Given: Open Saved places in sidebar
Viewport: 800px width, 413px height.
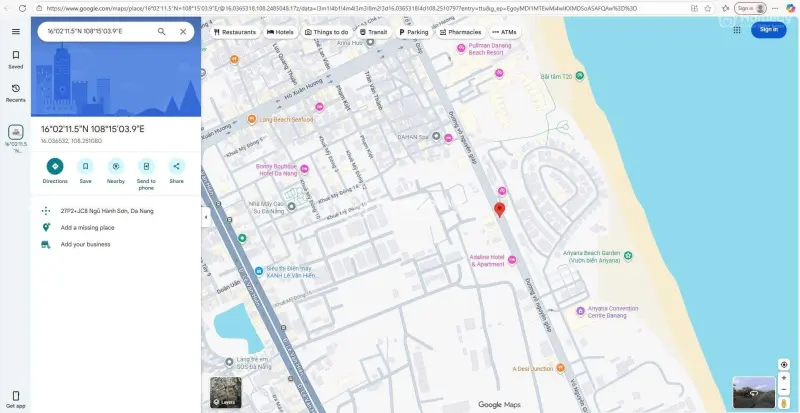Looking at the screenshot, I should coord(15,60).
